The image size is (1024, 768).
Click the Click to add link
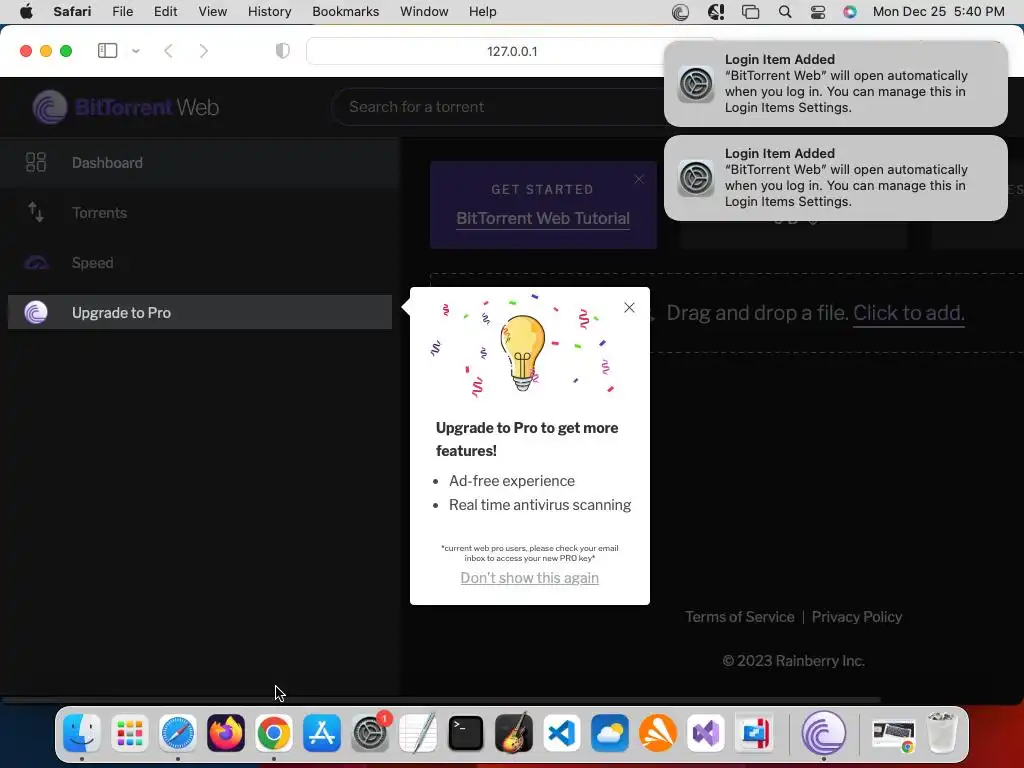point(908,313)
